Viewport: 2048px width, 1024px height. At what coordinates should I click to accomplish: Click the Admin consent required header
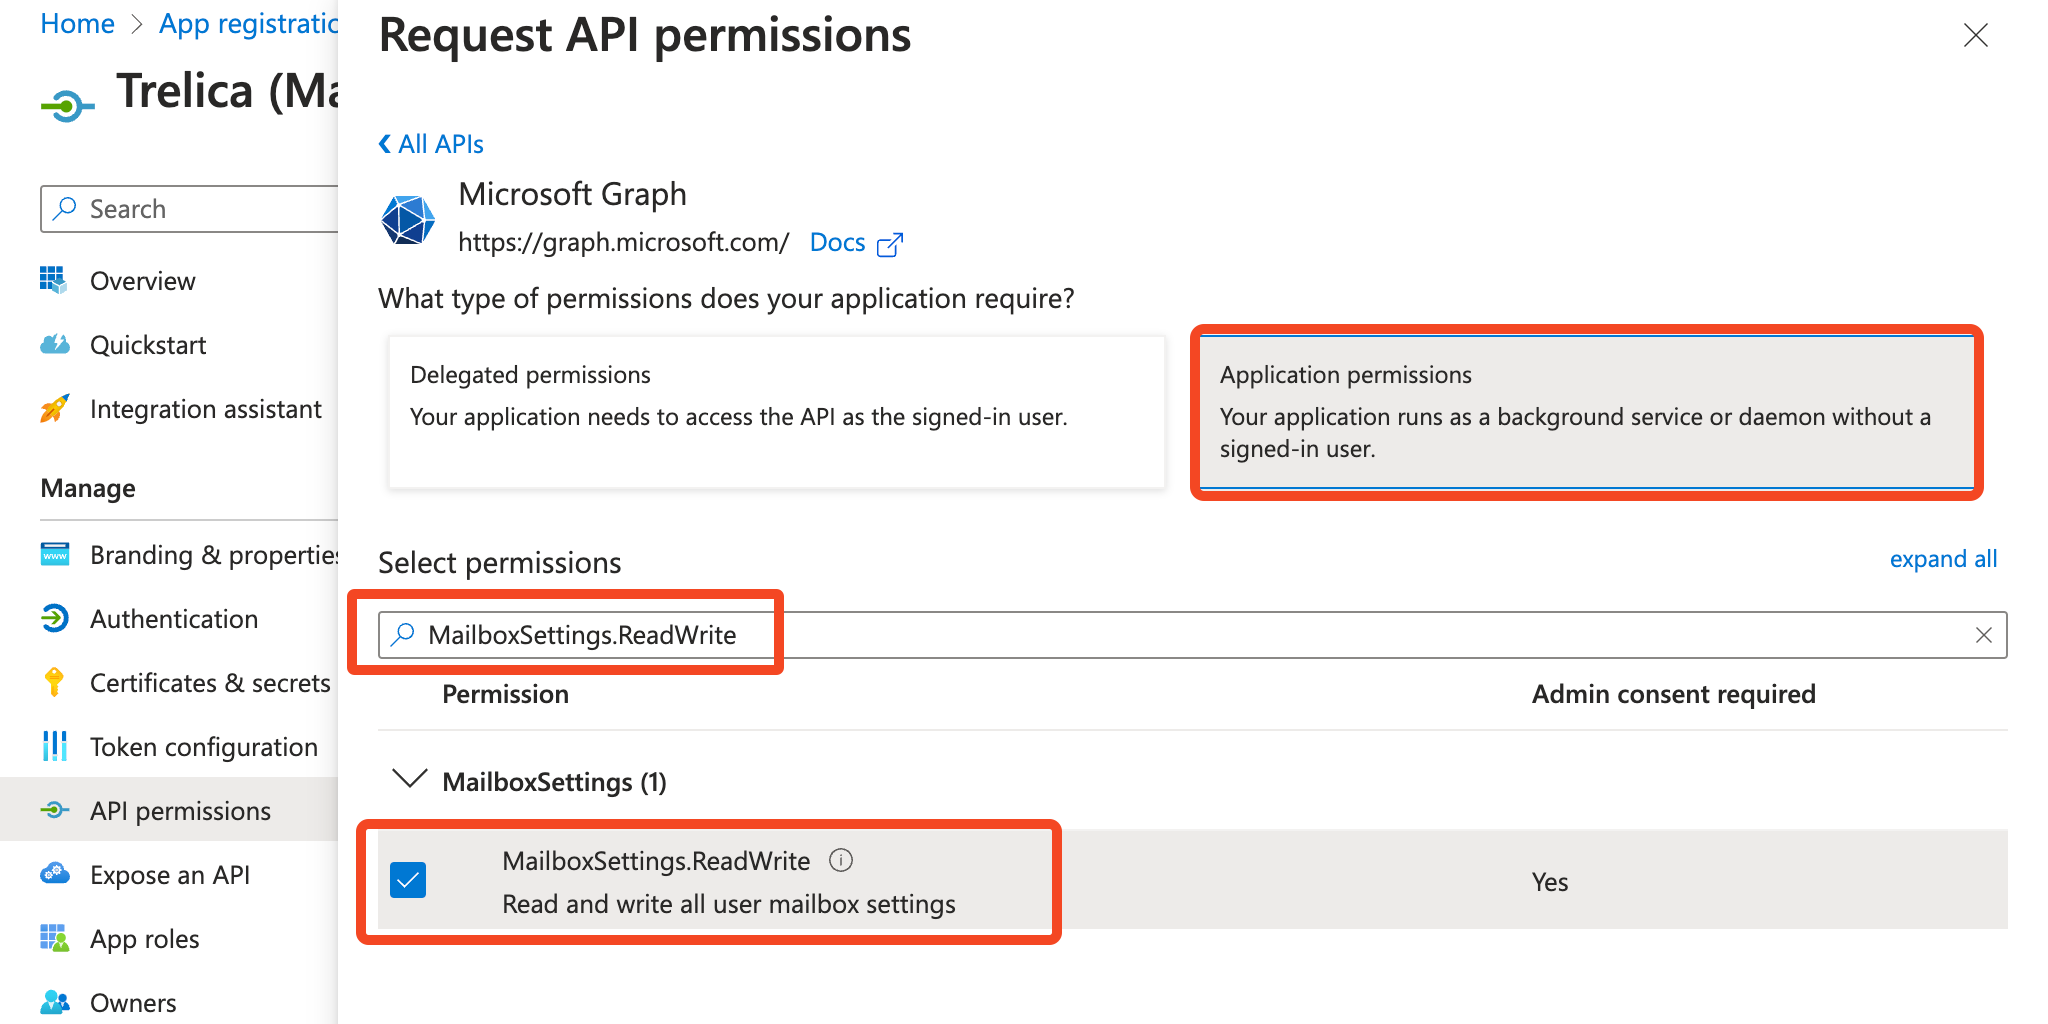(x=1673, y=694)
